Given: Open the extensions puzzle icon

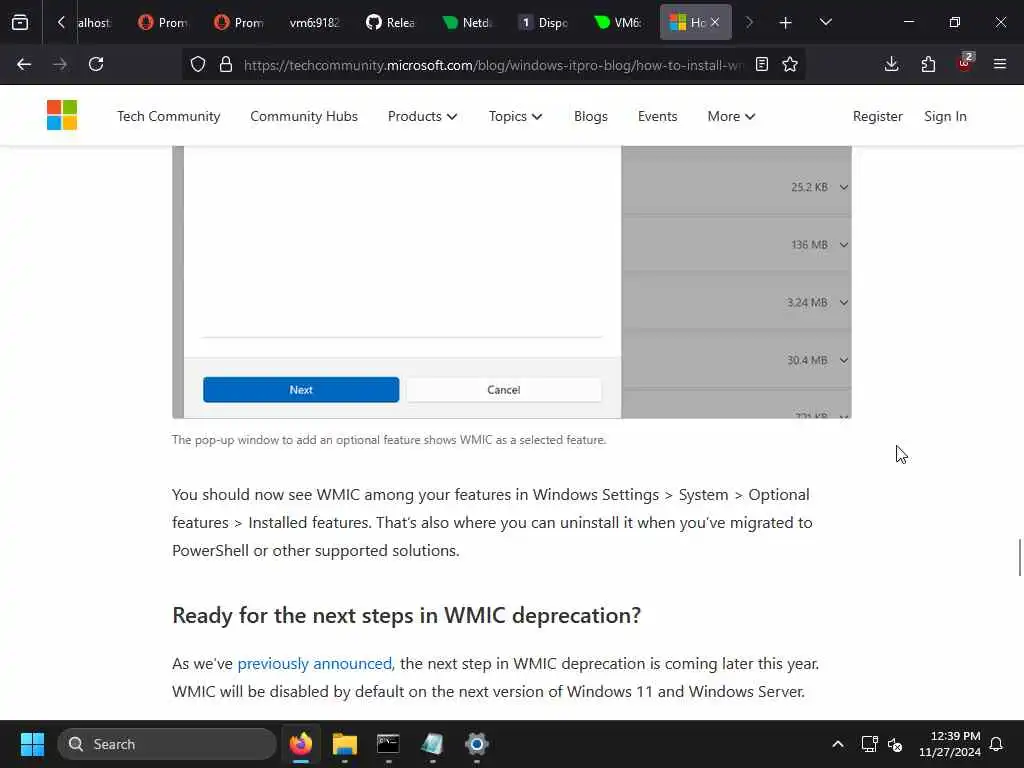Looking at the screenshot, I should 928,64.
